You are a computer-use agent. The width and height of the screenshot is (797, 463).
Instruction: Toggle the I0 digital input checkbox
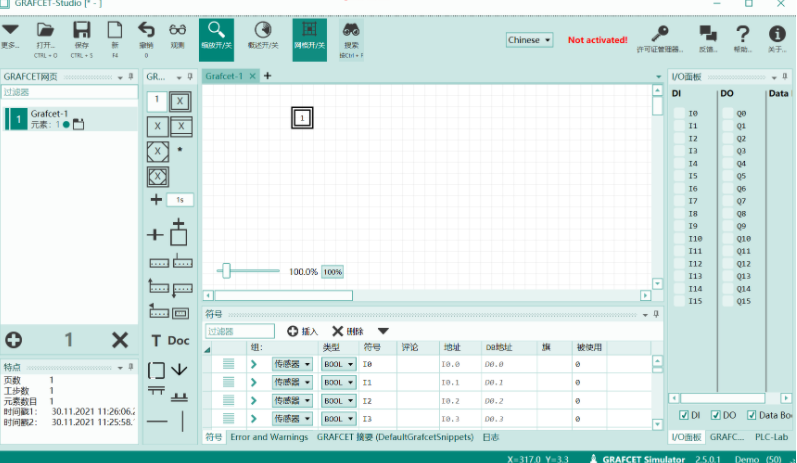coord(679,114)
